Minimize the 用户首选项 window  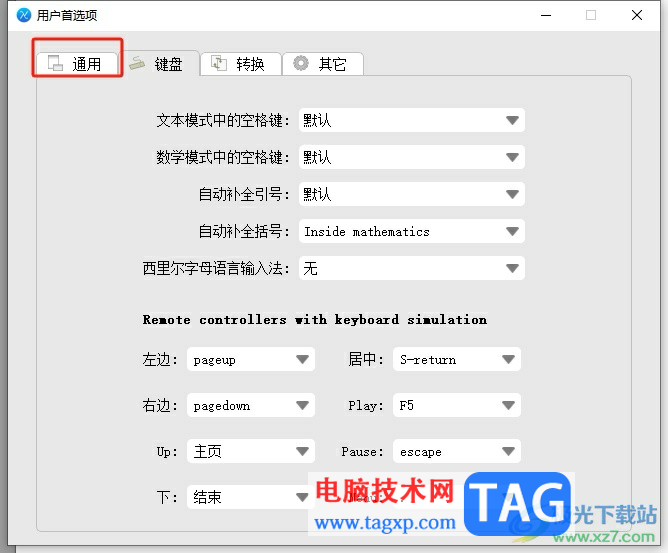coord(546,15)
